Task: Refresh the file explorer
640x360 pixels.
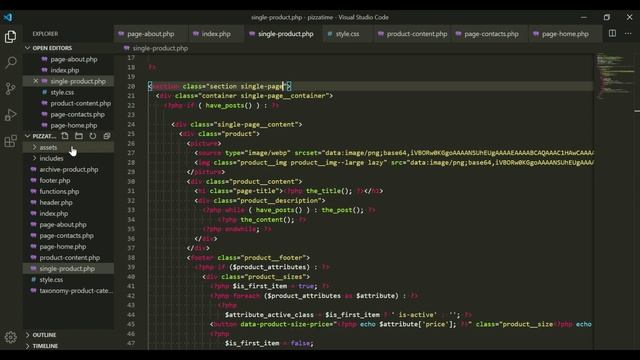Action: pyautogui.click(x=93, y=136)
